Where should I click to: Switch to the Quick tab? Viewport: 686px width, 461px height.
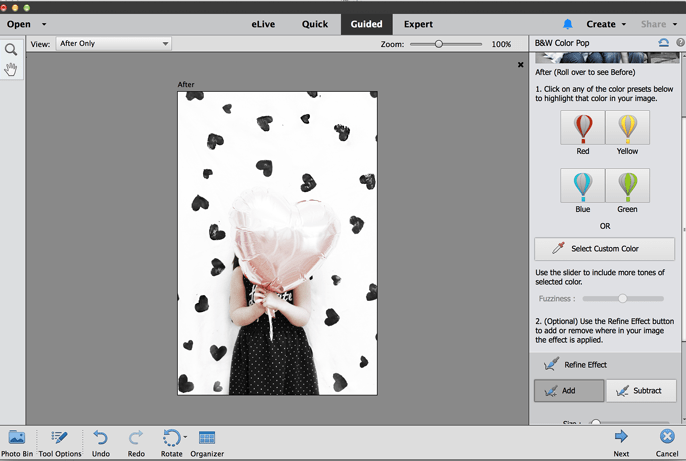tap(315, 24)
